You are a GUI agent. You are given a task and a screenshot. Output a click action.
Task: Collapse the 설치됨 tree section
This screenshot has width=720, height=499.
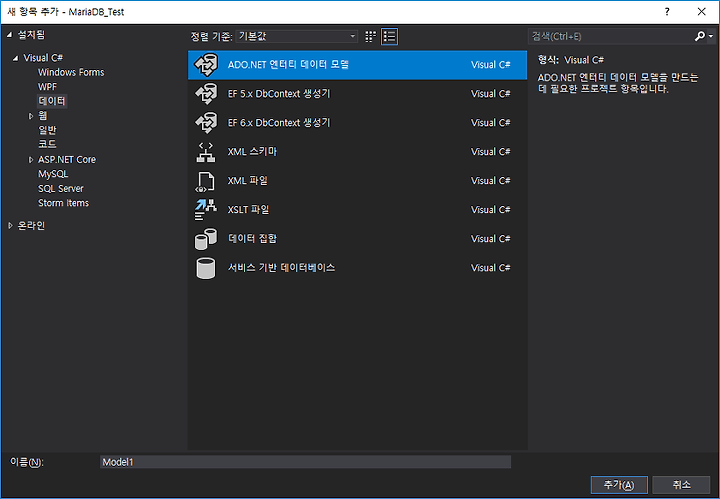click(10, 35)
